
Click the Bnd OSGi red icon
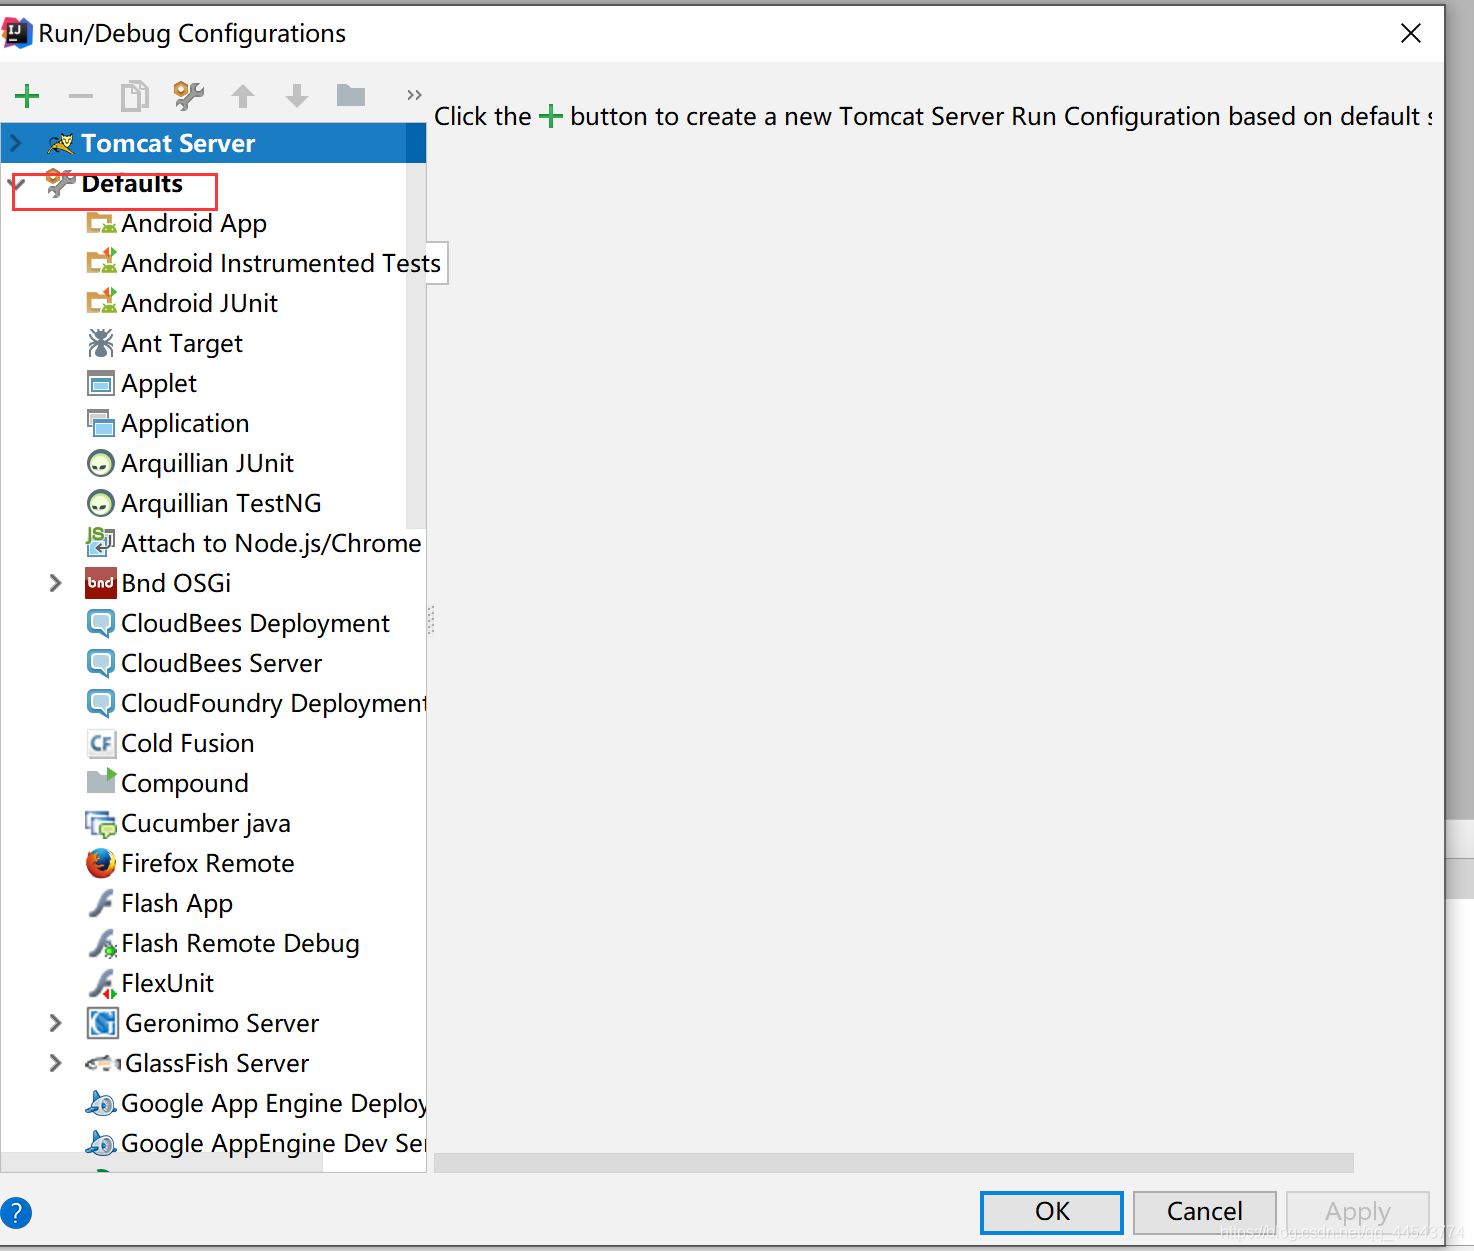(101, 583)
